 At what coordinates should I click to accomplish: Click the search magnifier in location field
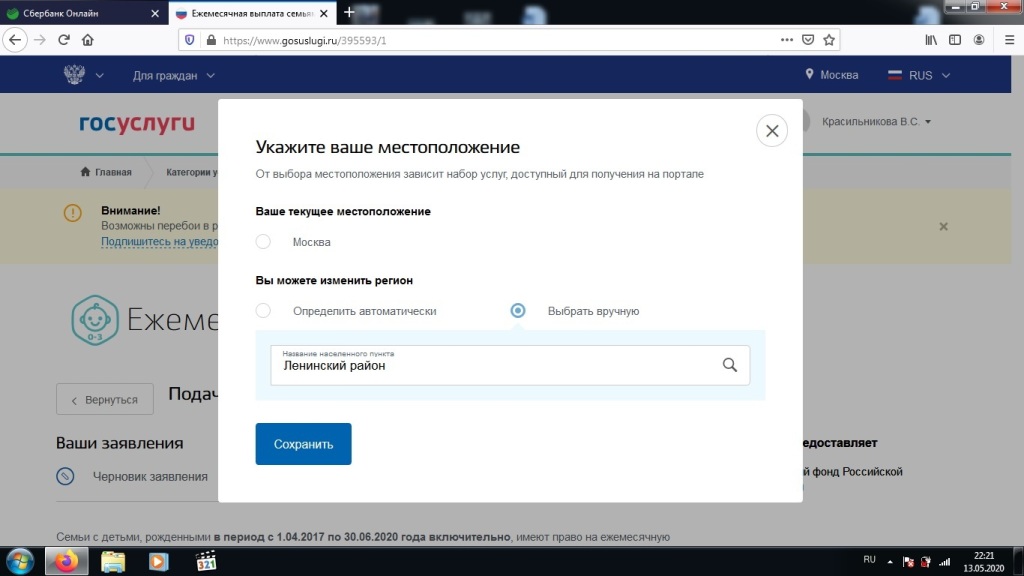(x=730, y=365)
